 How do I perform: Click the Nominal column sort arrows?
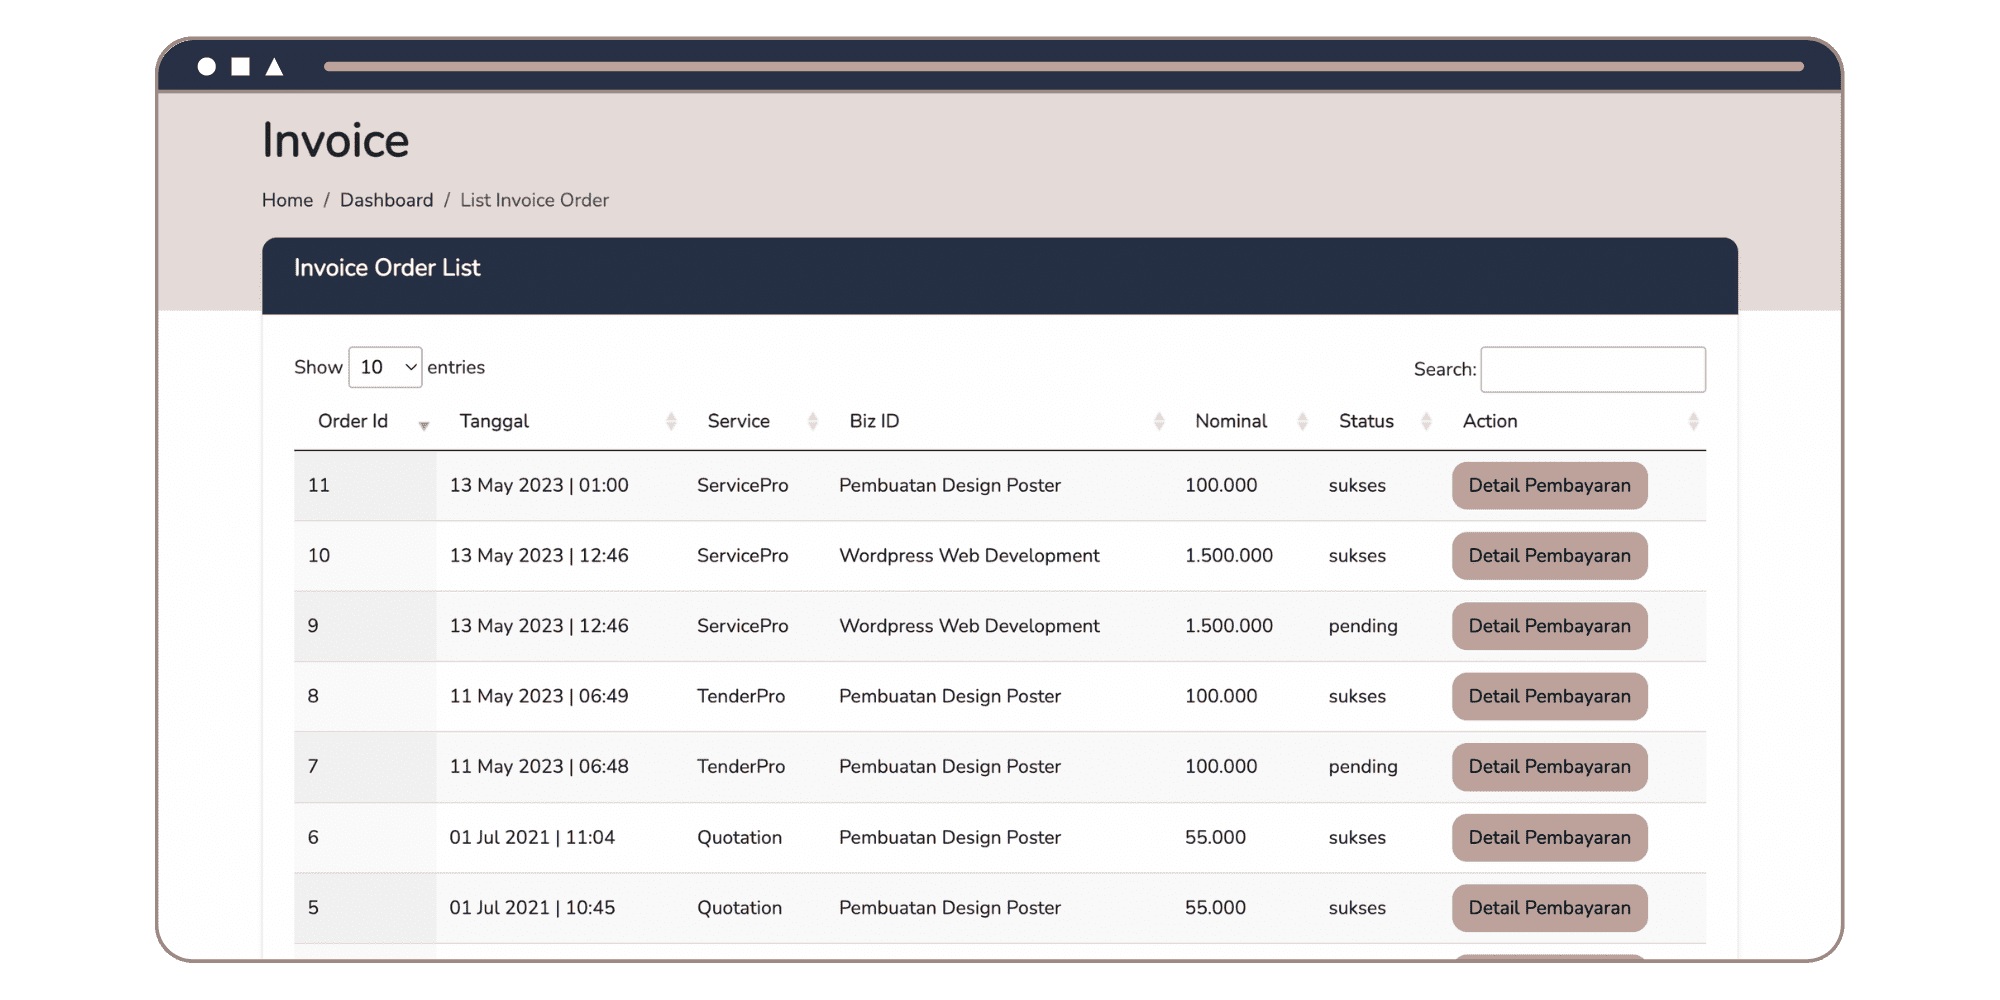tap(1302, 422)
